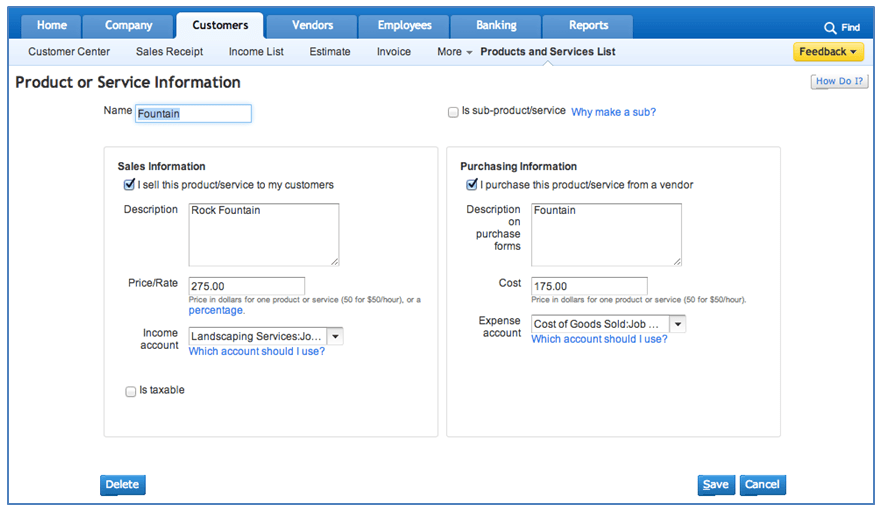Open Invoice from the submenu

(x=394, y=52)
